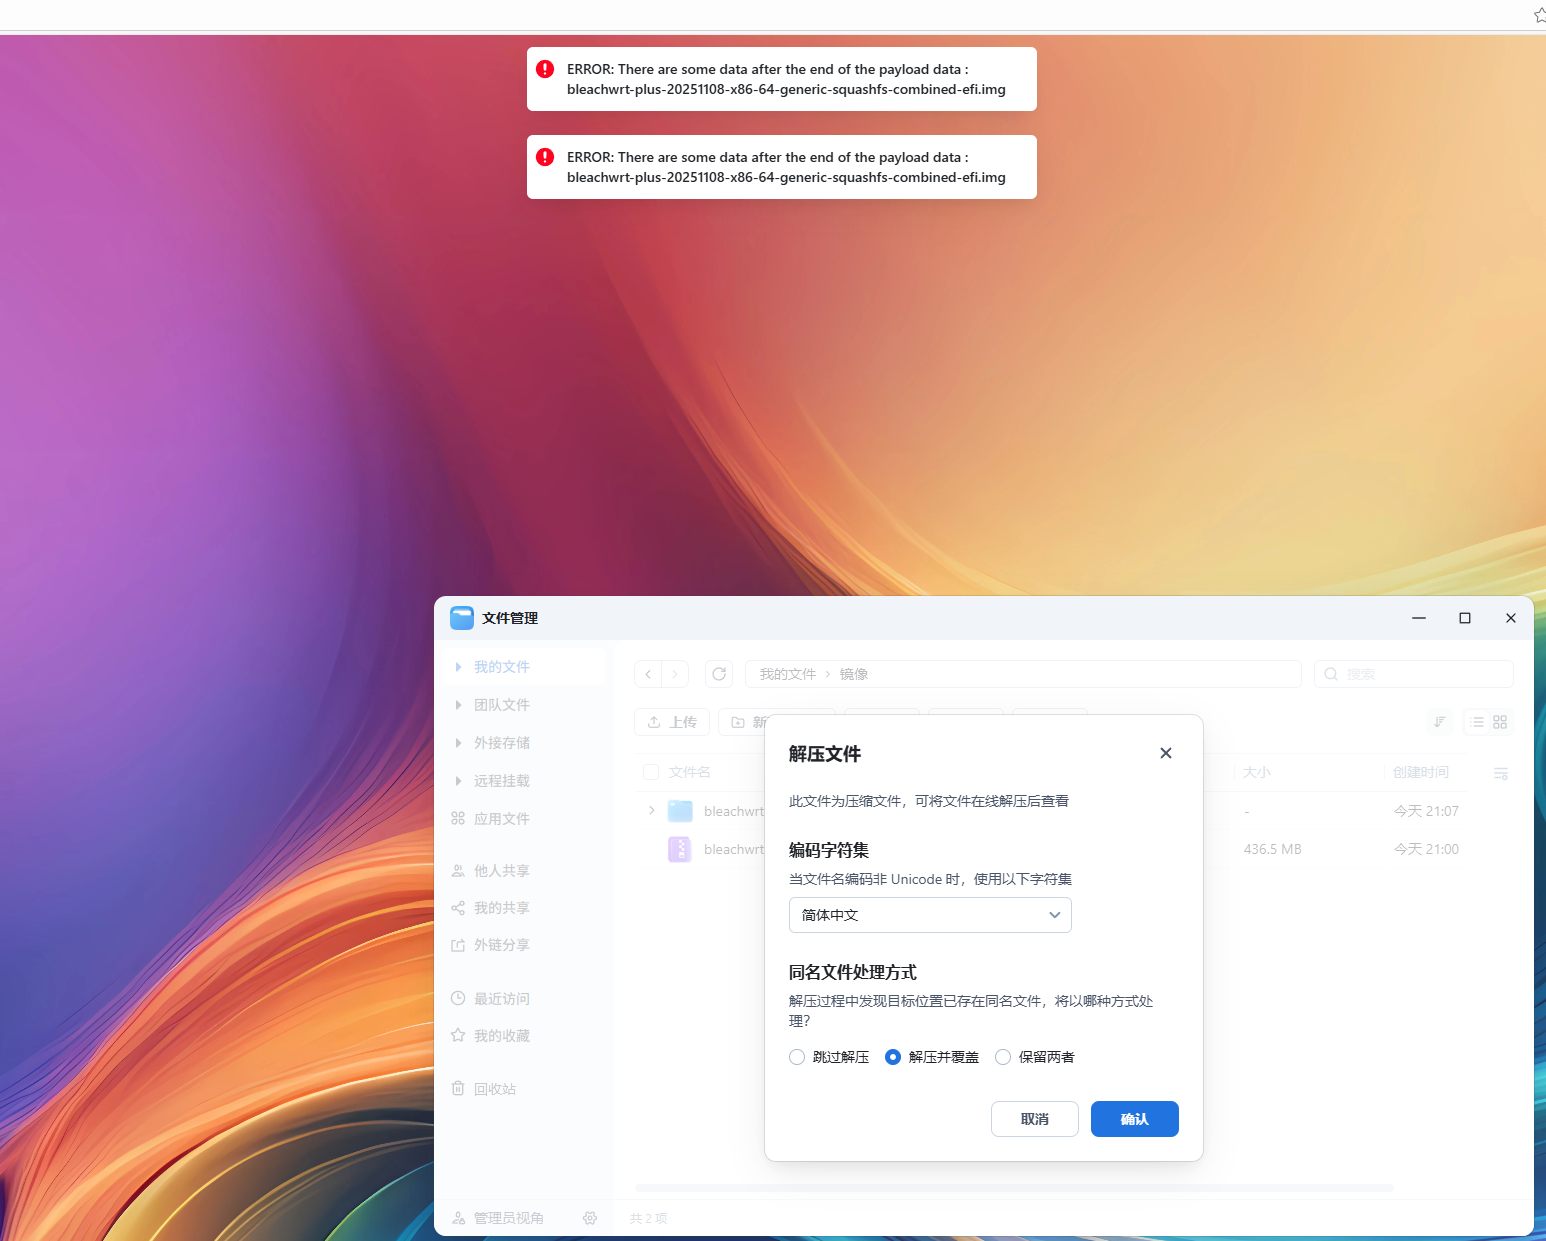Go forward with the right arrow button

point(675,674)
